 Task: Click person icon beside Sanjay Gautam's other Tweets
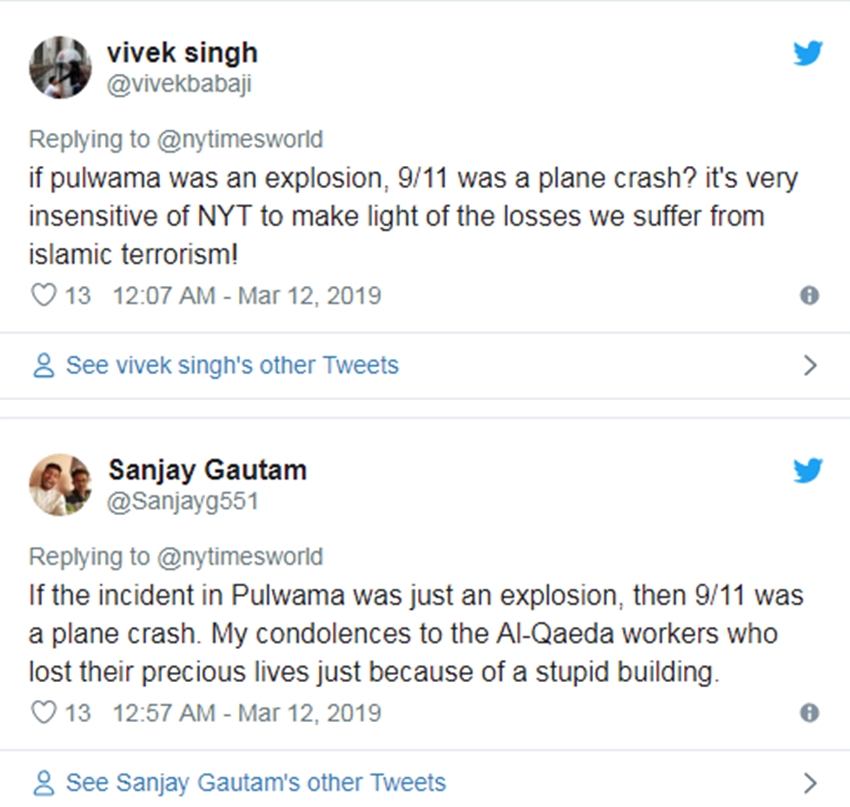[x=43, y=782]
